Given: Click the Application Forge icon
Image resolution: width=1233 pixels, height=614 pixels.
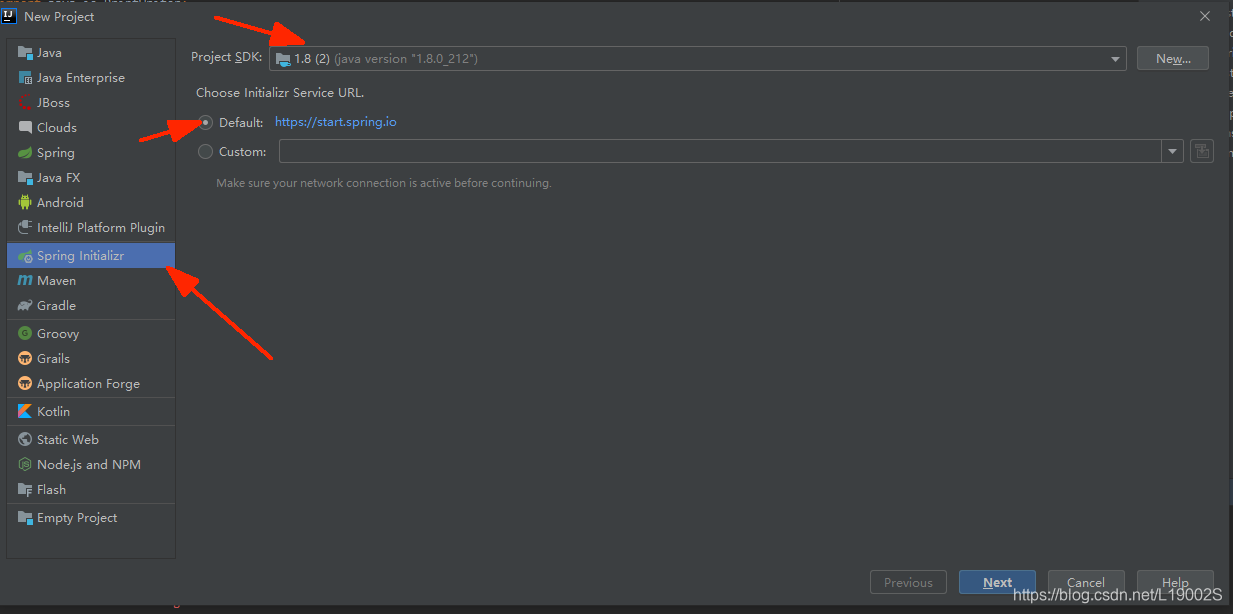Looking at the screenshot, I should tap(25, 384).
